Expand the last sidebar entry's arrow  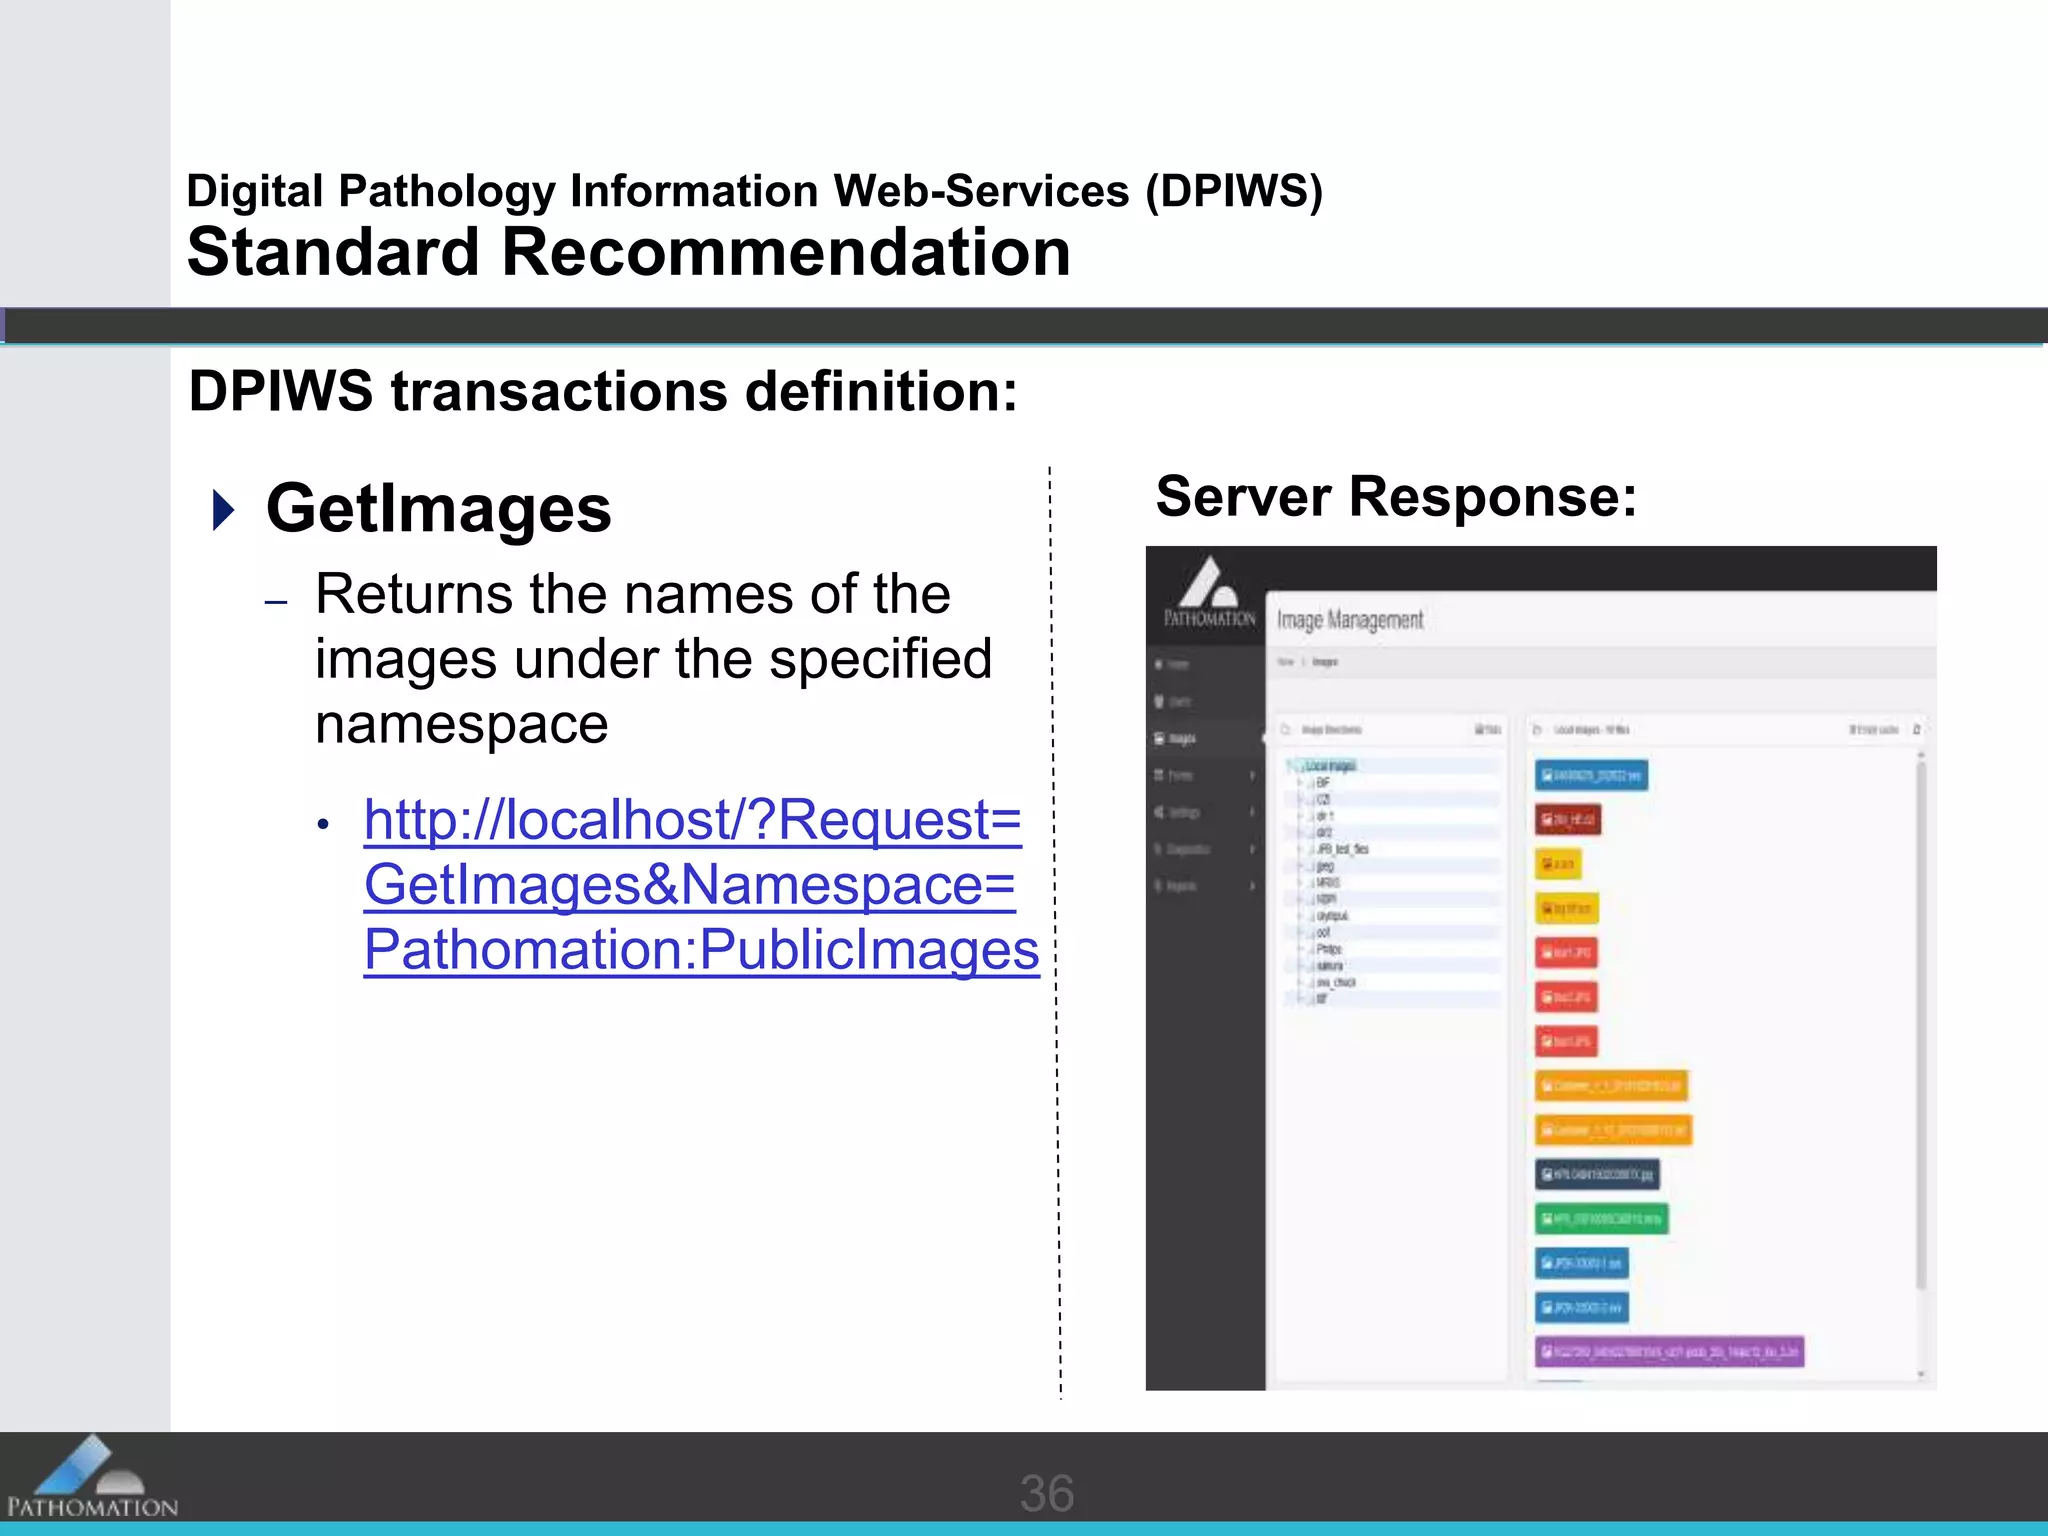point(1252,886)
